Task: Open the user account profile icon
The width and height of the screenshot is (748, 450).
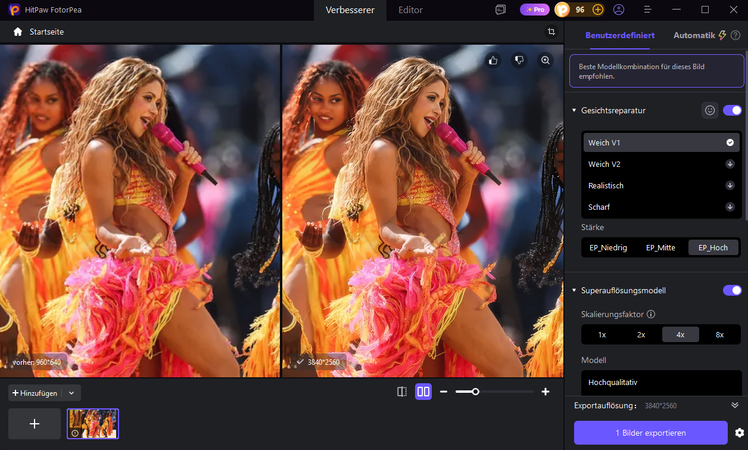Action: click(619, 10)
